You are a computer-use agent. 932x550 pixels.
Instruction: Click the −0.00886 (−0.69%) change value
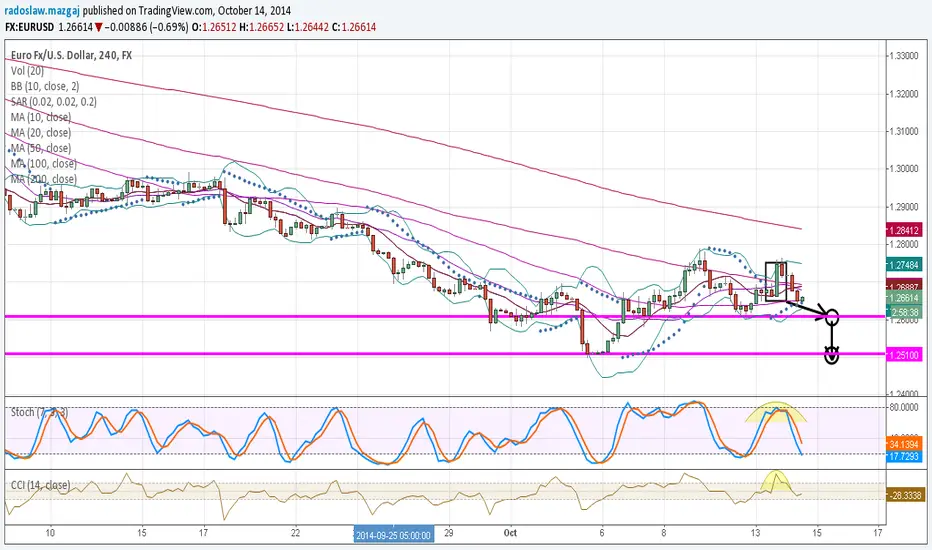[146, 27]
